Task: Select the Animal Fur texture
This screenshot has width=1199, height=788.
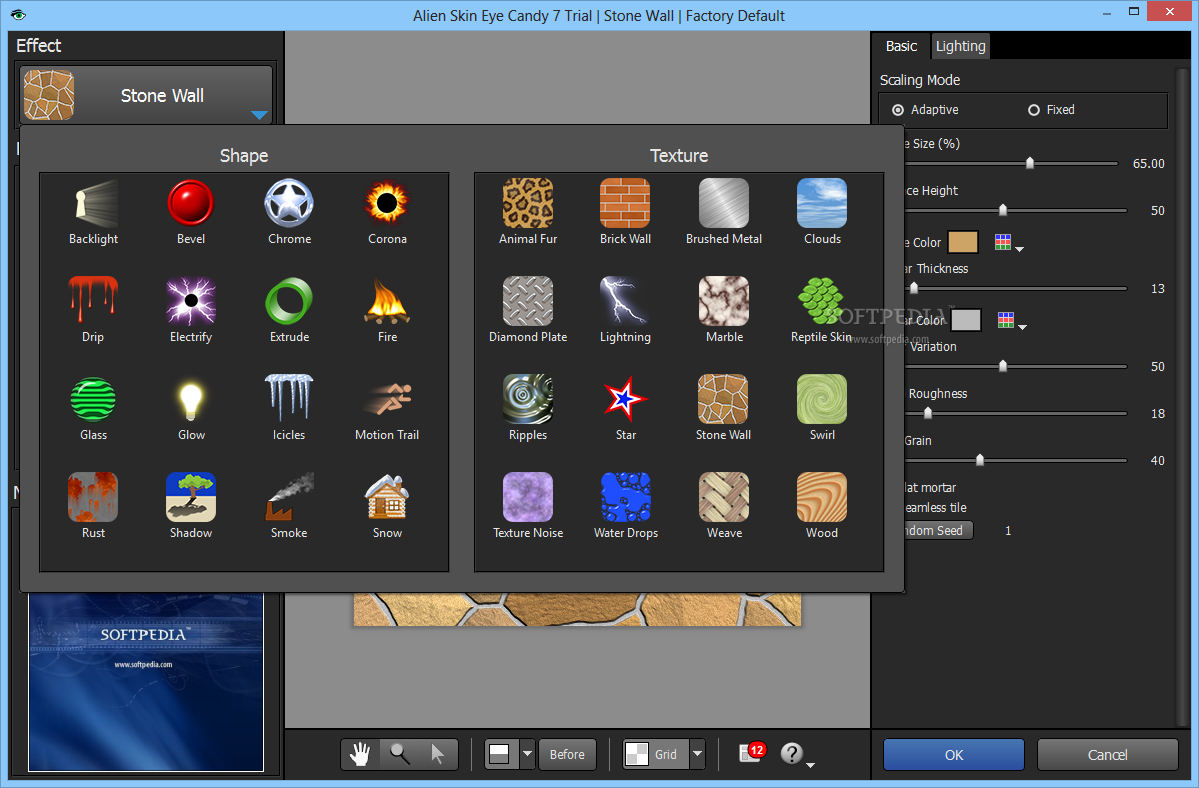Action: 528,212
